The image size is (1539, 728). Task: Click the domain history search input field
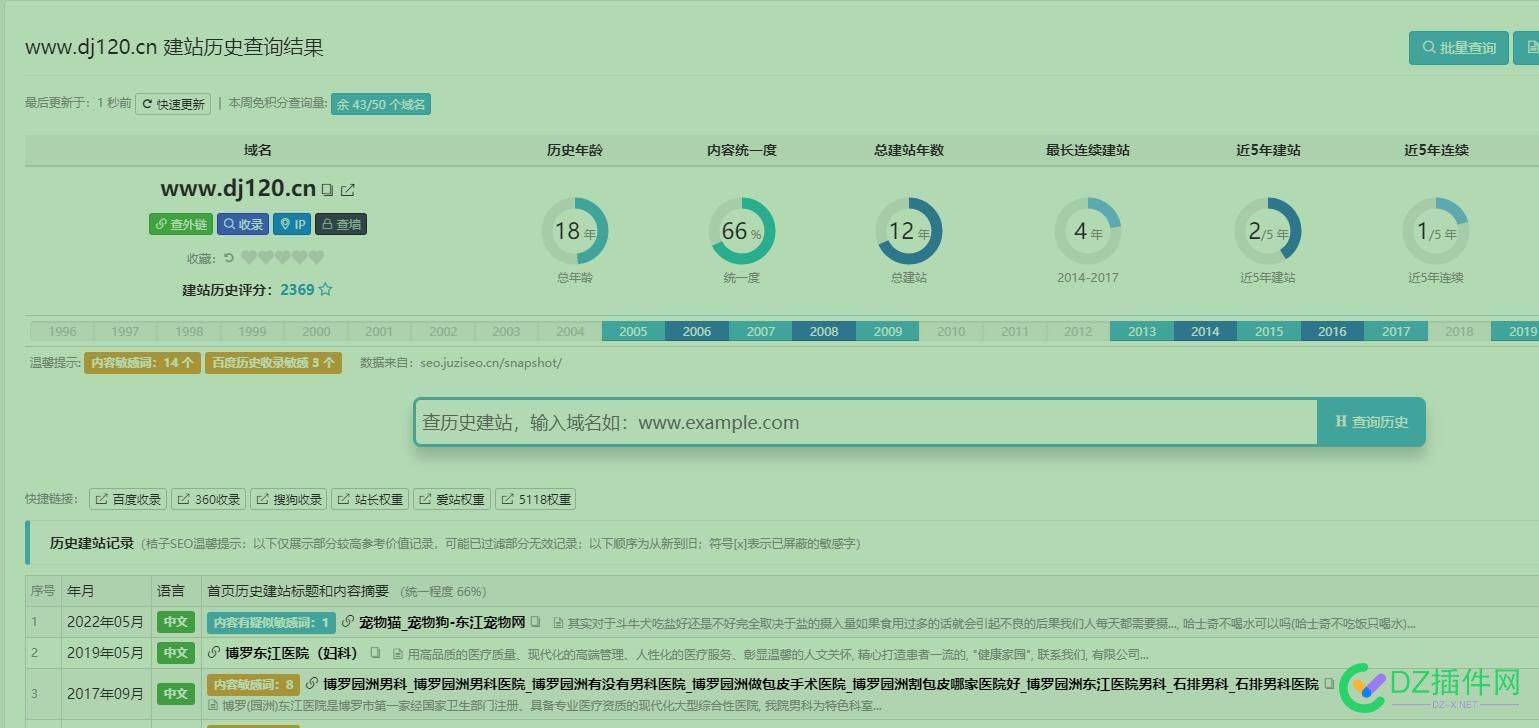point(866,422)
